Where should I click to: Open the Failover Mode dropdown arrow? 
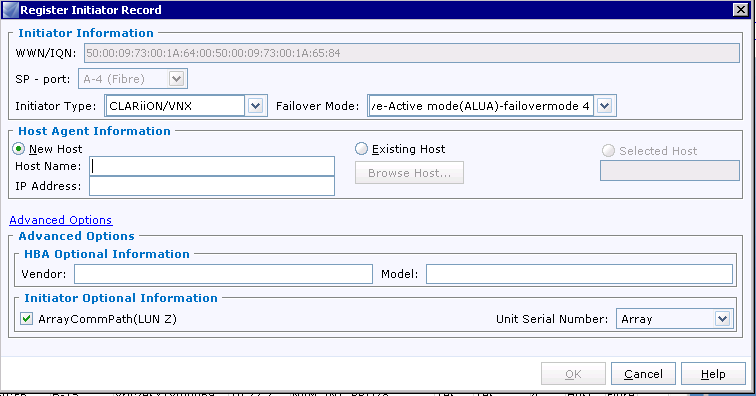[605, 106]
